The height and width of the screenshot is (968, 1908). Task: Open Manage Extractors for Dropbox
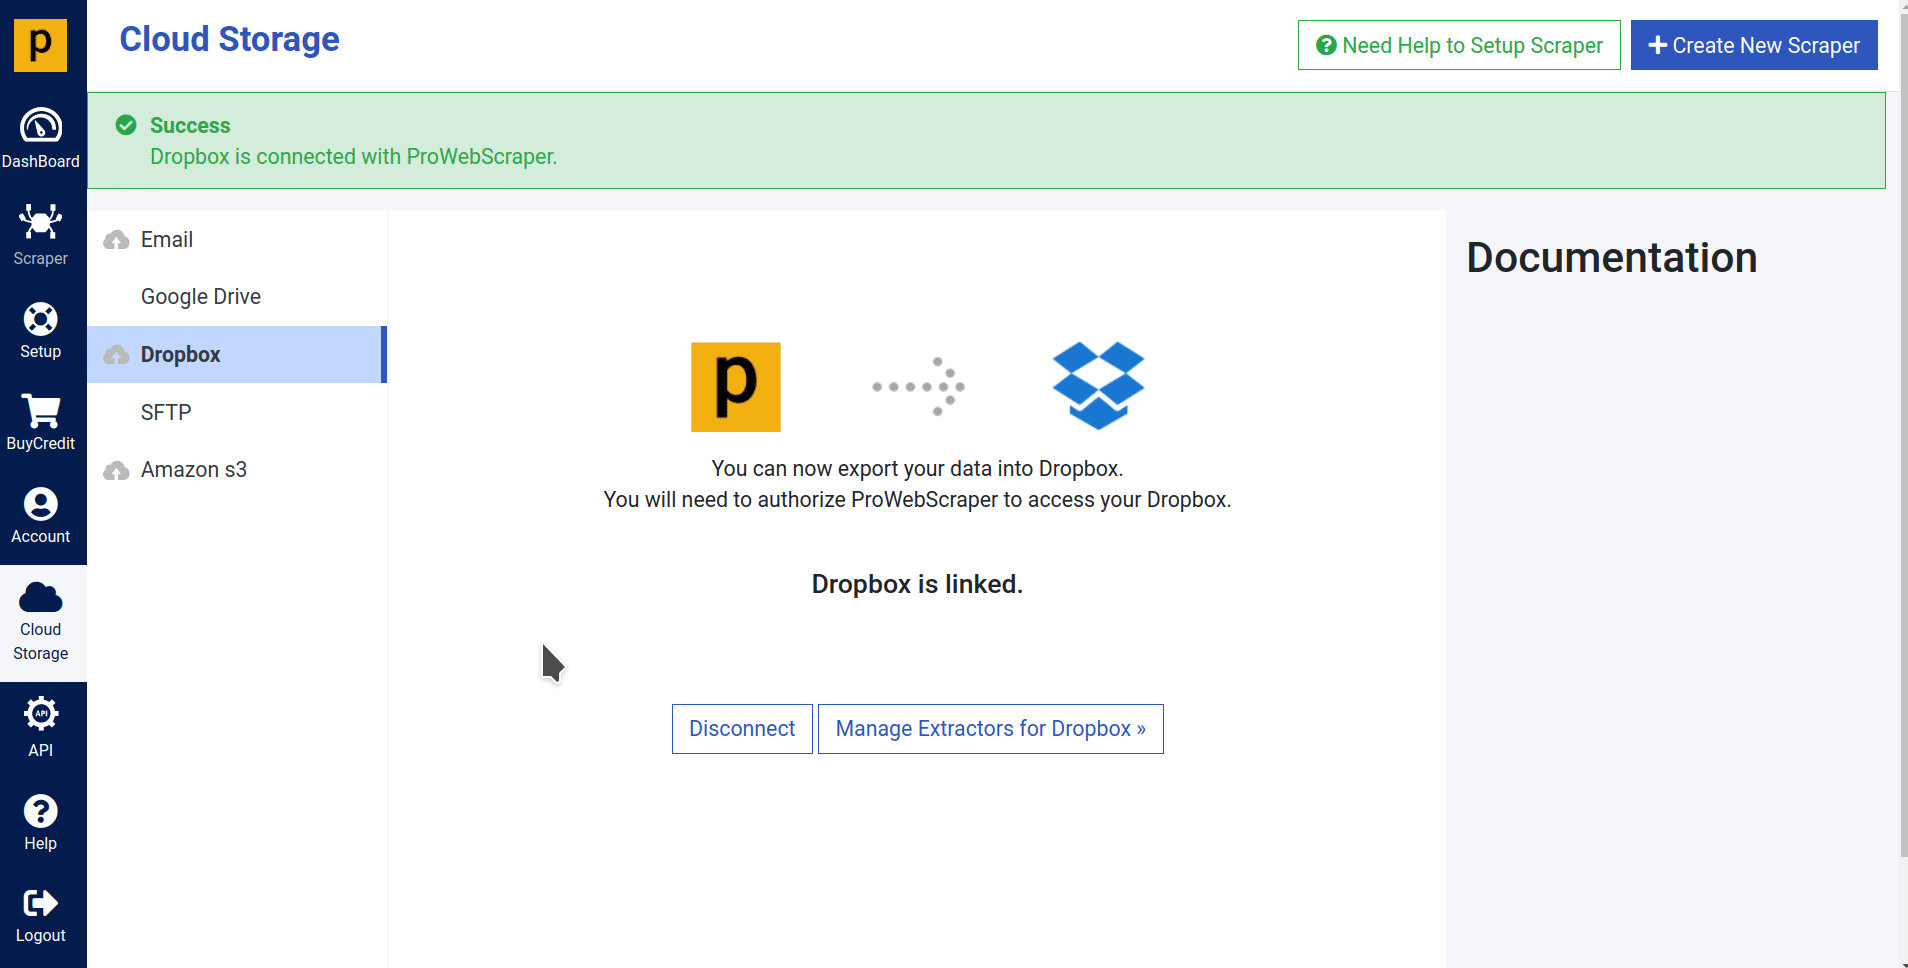(991, 729)
